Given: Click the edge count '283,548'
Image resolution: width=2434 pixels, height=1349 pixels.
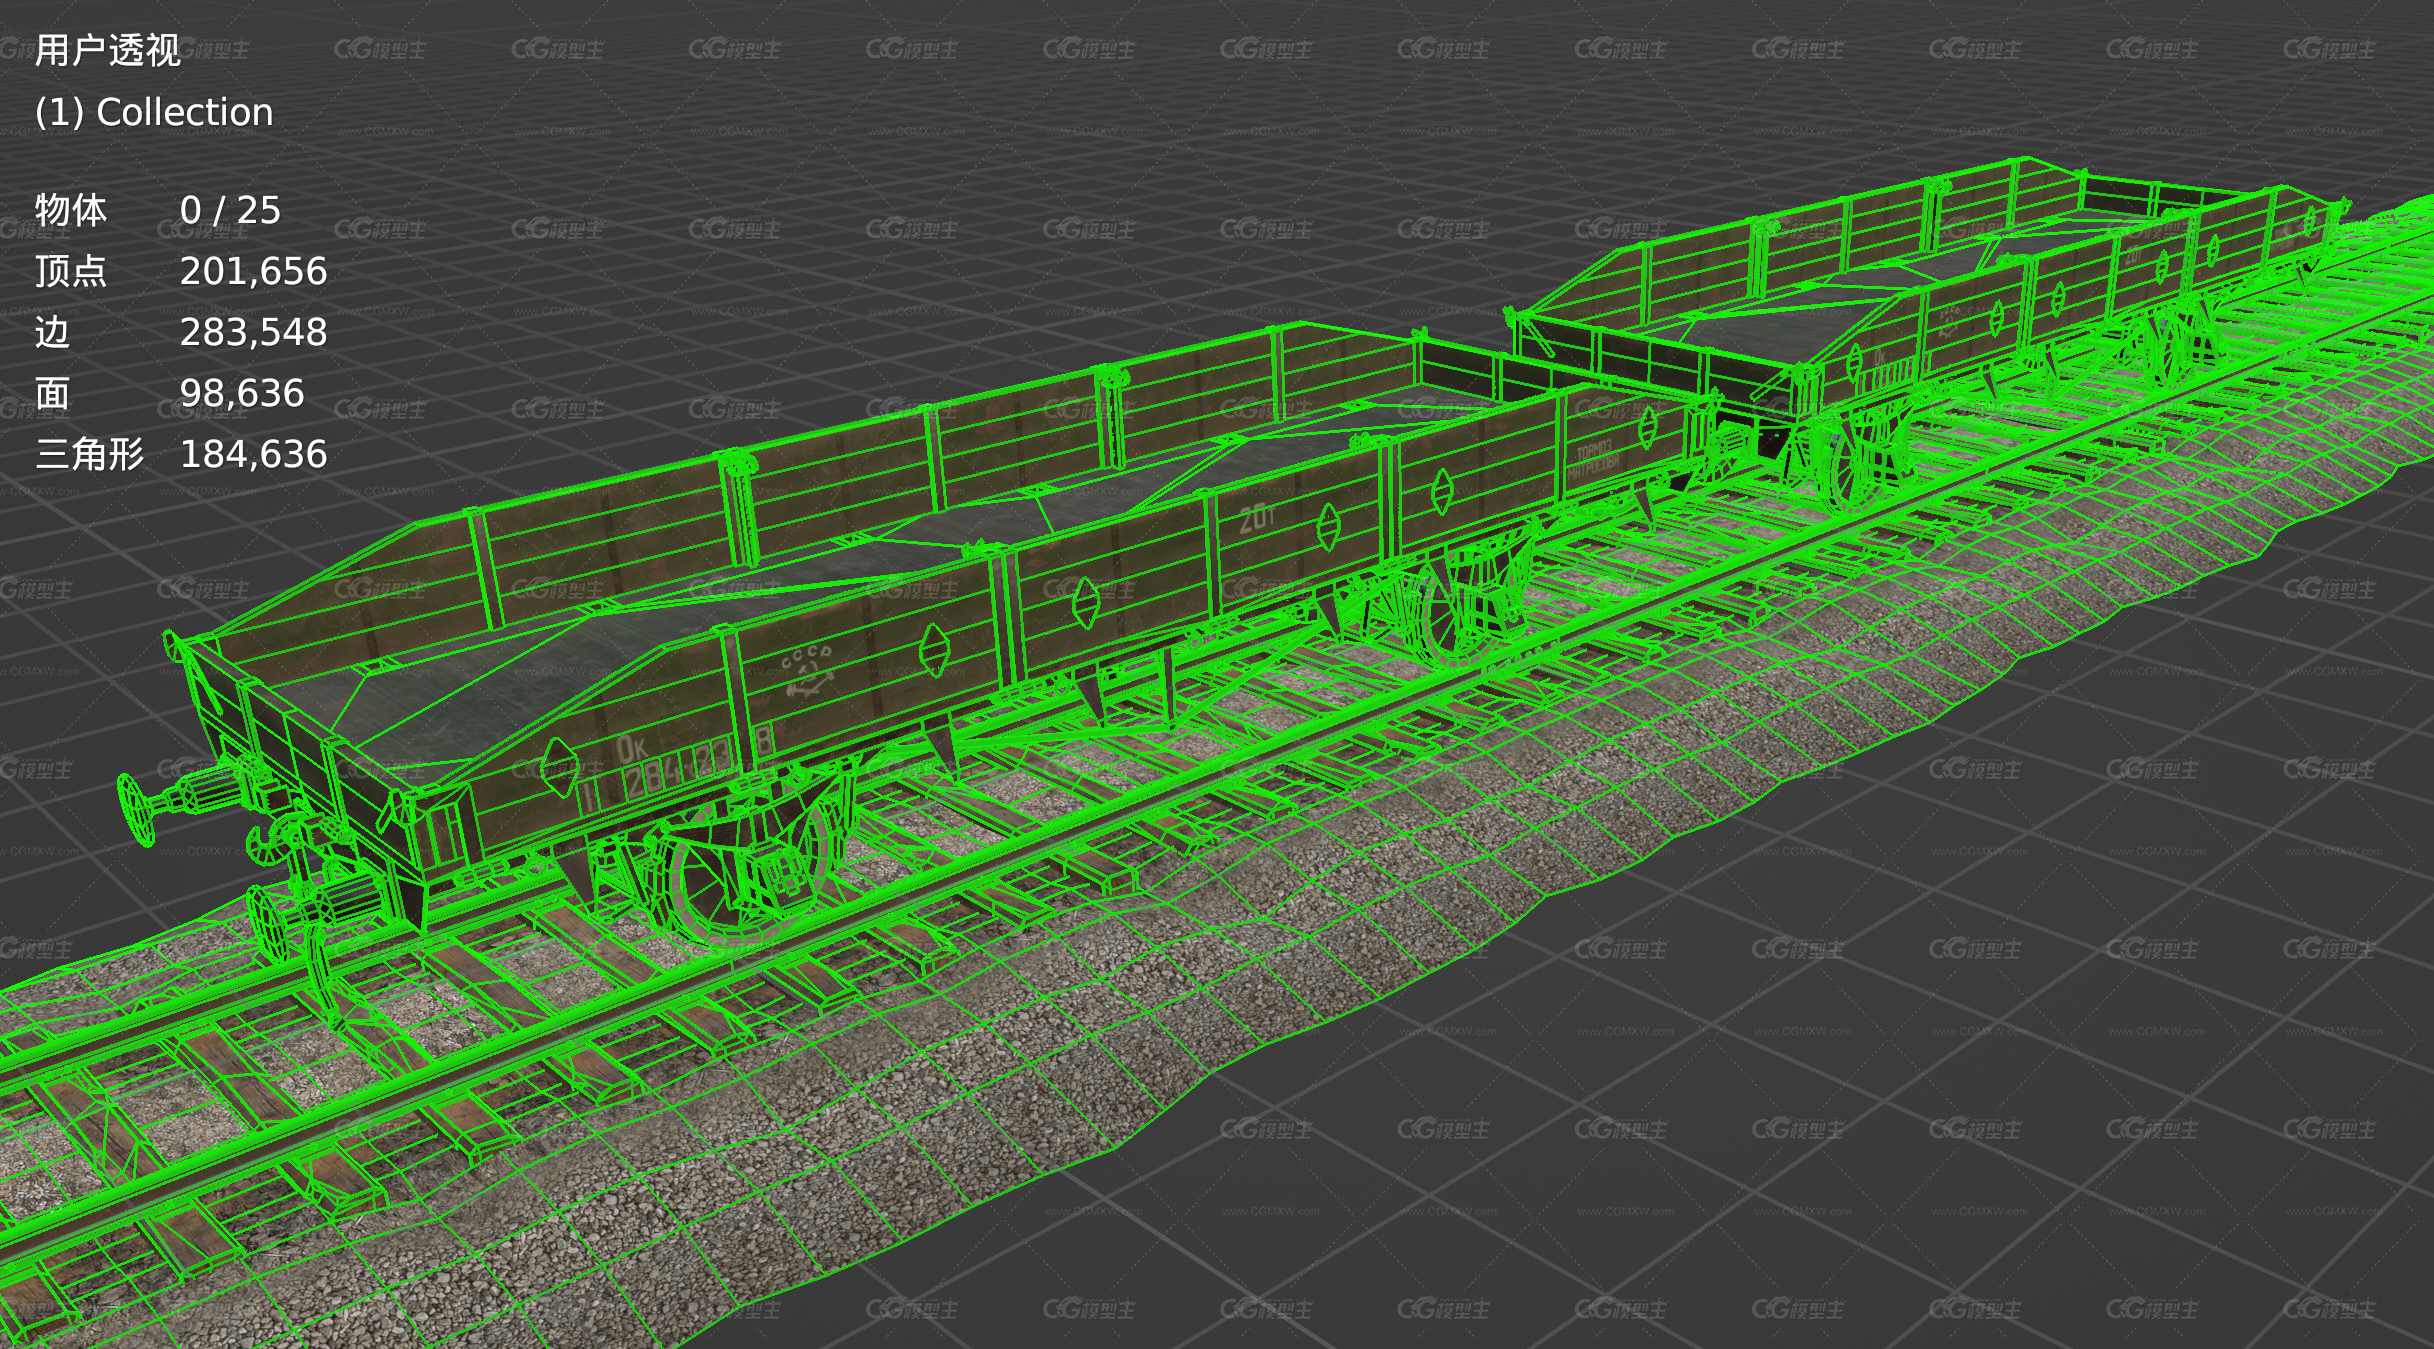Looking at the screenshot, I should tap(253, 332).
